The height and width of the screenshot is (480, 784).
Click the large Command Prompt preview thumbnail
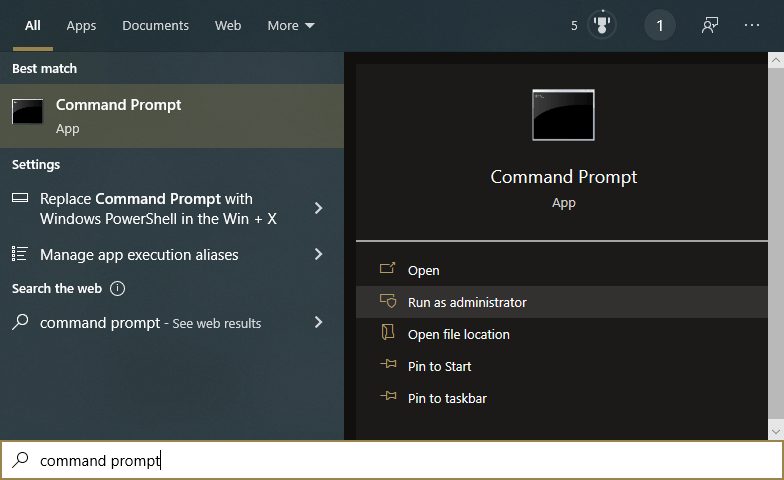point(564,115)
